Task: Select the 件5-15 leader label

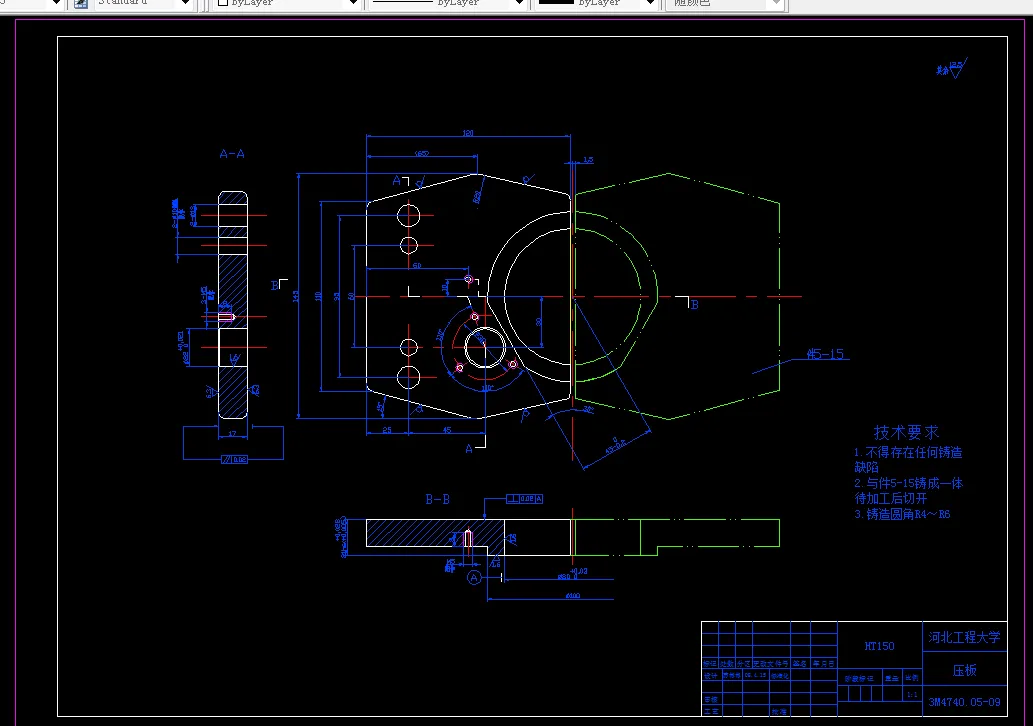Action: [x=825, y=354]
